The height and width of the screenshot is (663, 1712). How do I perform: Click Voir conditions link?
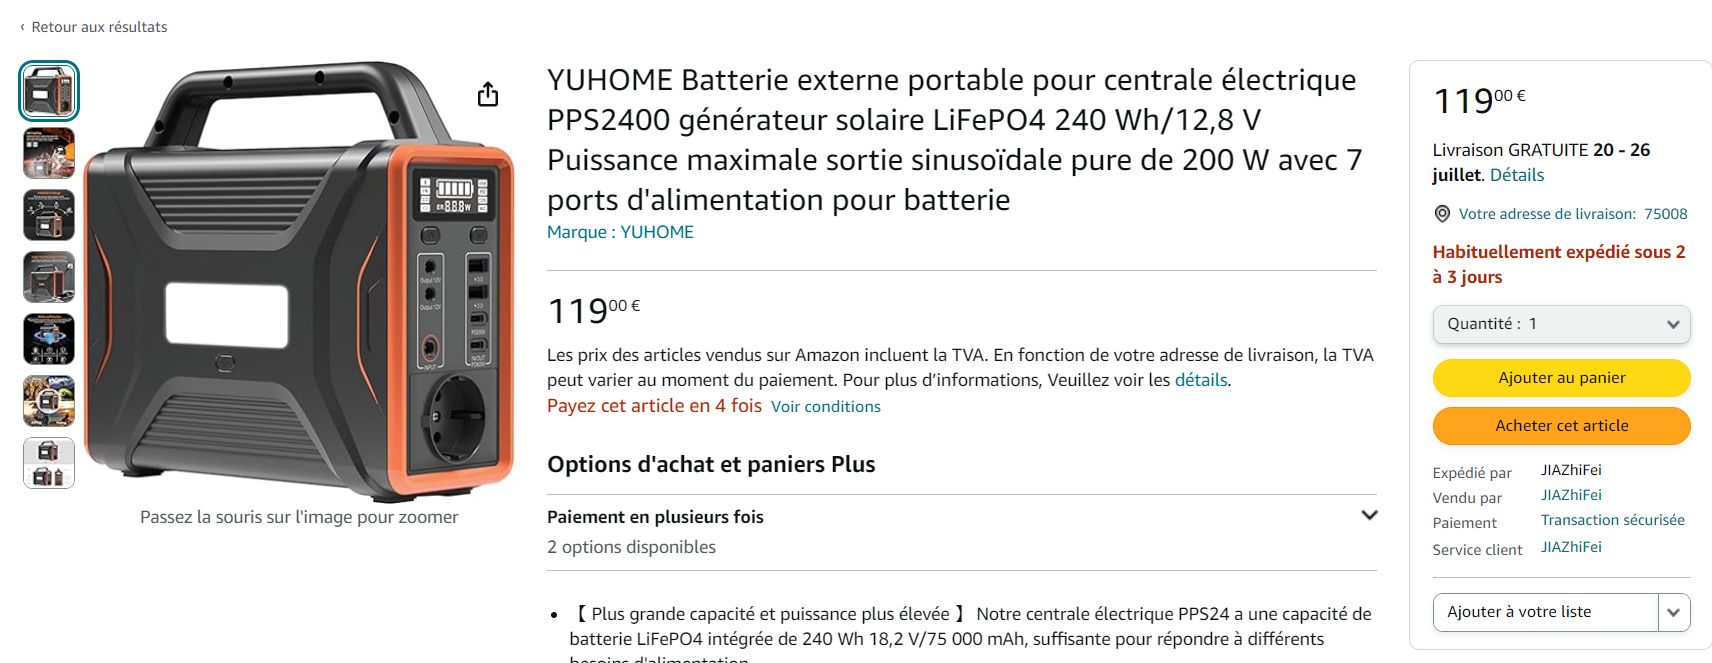tap(825, 407)
